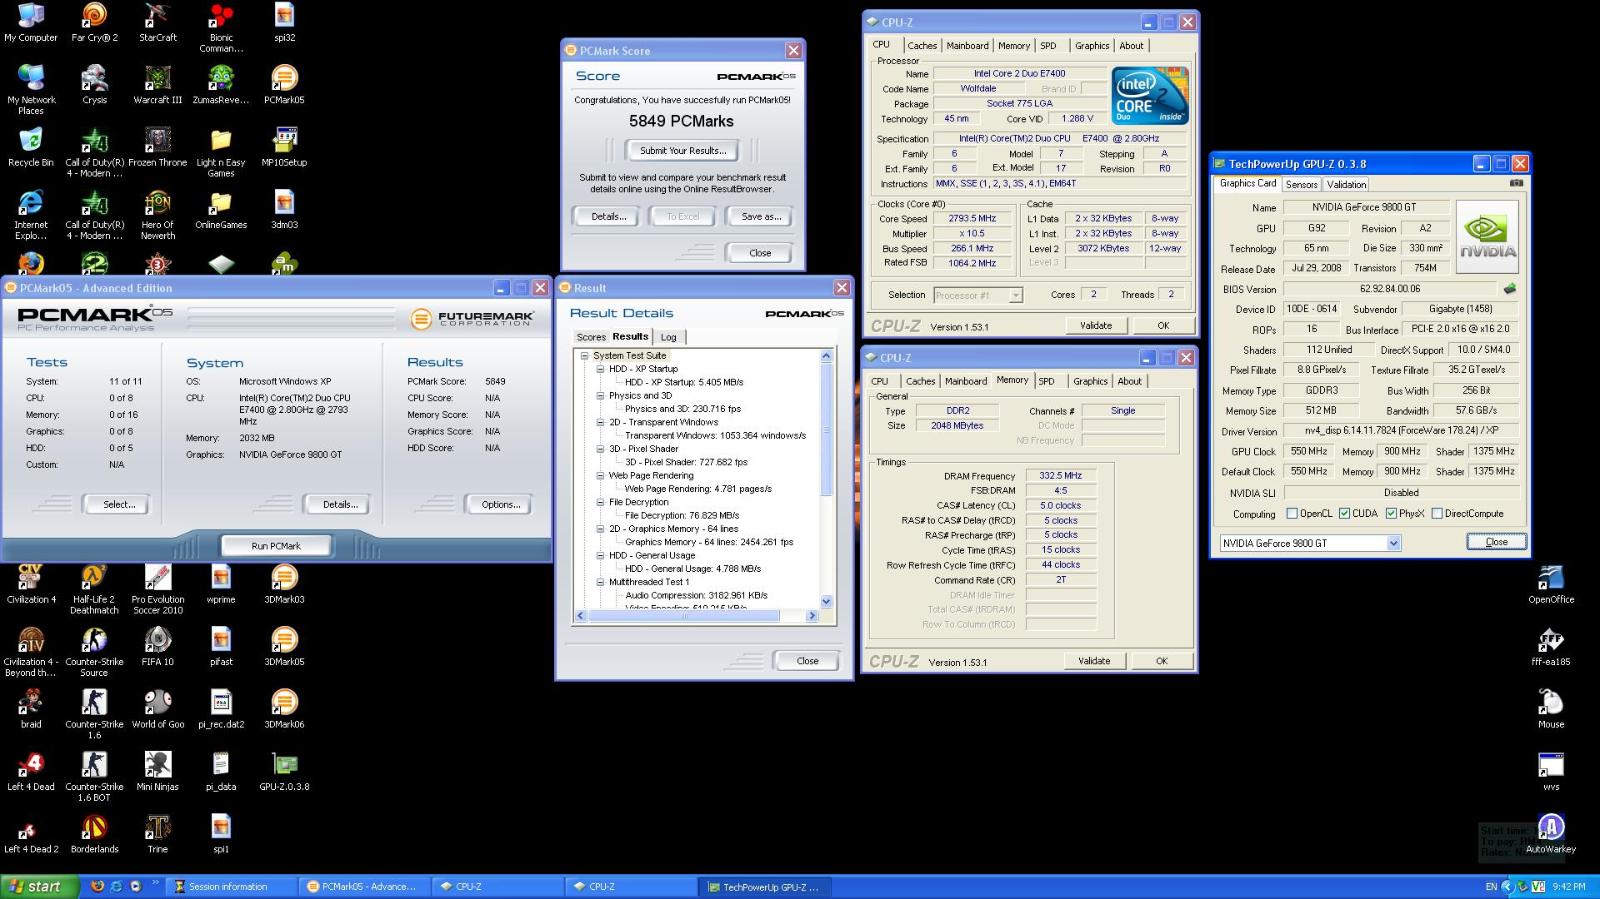The height and width of the screenshot is (899, 1600).
Task: Open the 3DMark06 desktop shortcut
Action: pos(284,709)
